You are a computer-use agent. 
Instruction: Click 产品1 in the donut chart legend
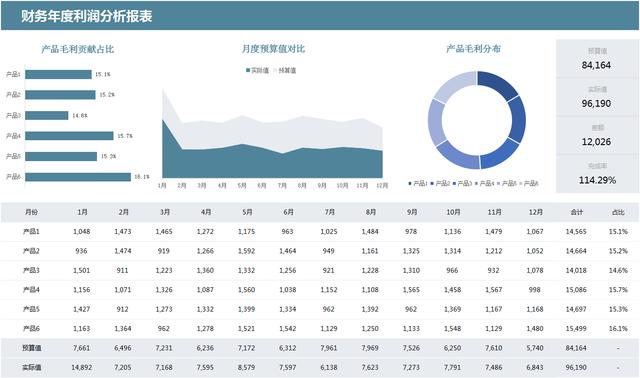(418, 184)
